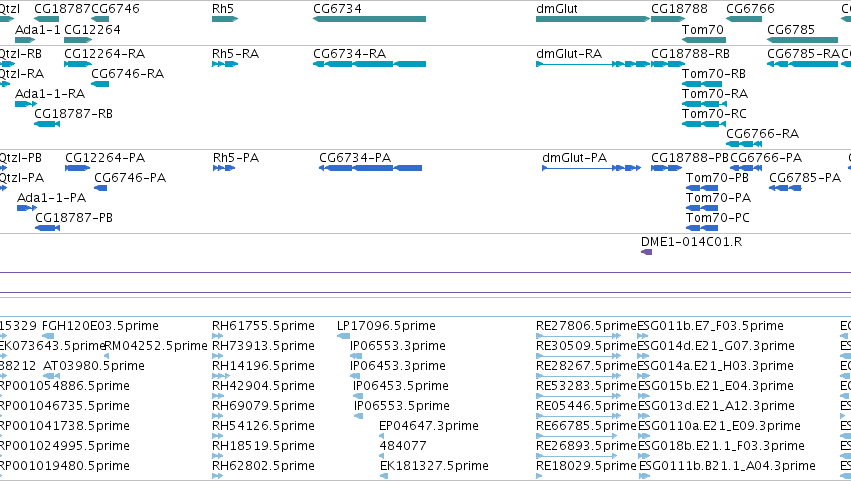This screenshot has height=481, width=851.
Task: Open the Rh5-PA protein label
Action: click(x=236, y=158)
